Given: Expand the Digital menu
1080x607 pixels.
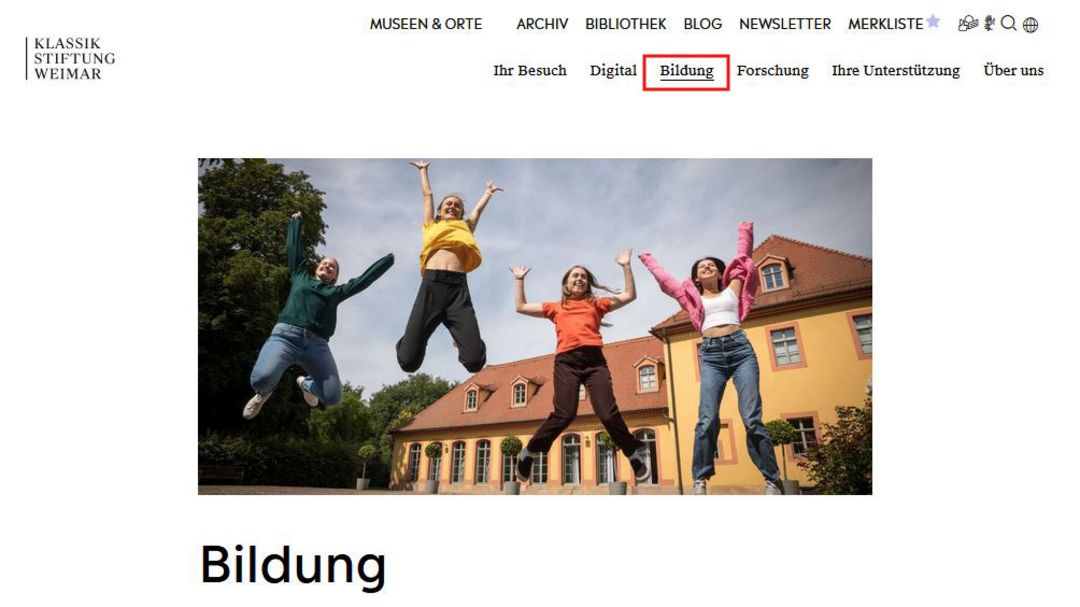Looking at the screenshot, I should [613, 70].
